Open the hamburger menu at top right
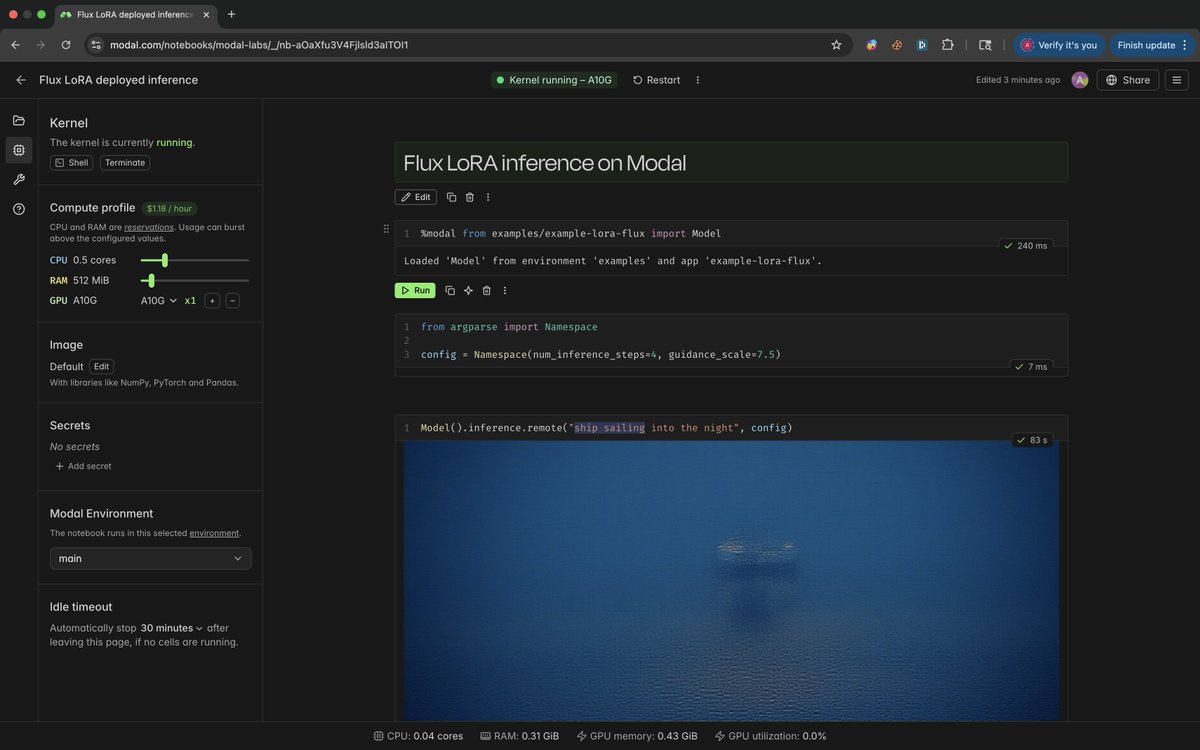The width and height of the screenshot is (1200, 750). (x=1176, y=80)
